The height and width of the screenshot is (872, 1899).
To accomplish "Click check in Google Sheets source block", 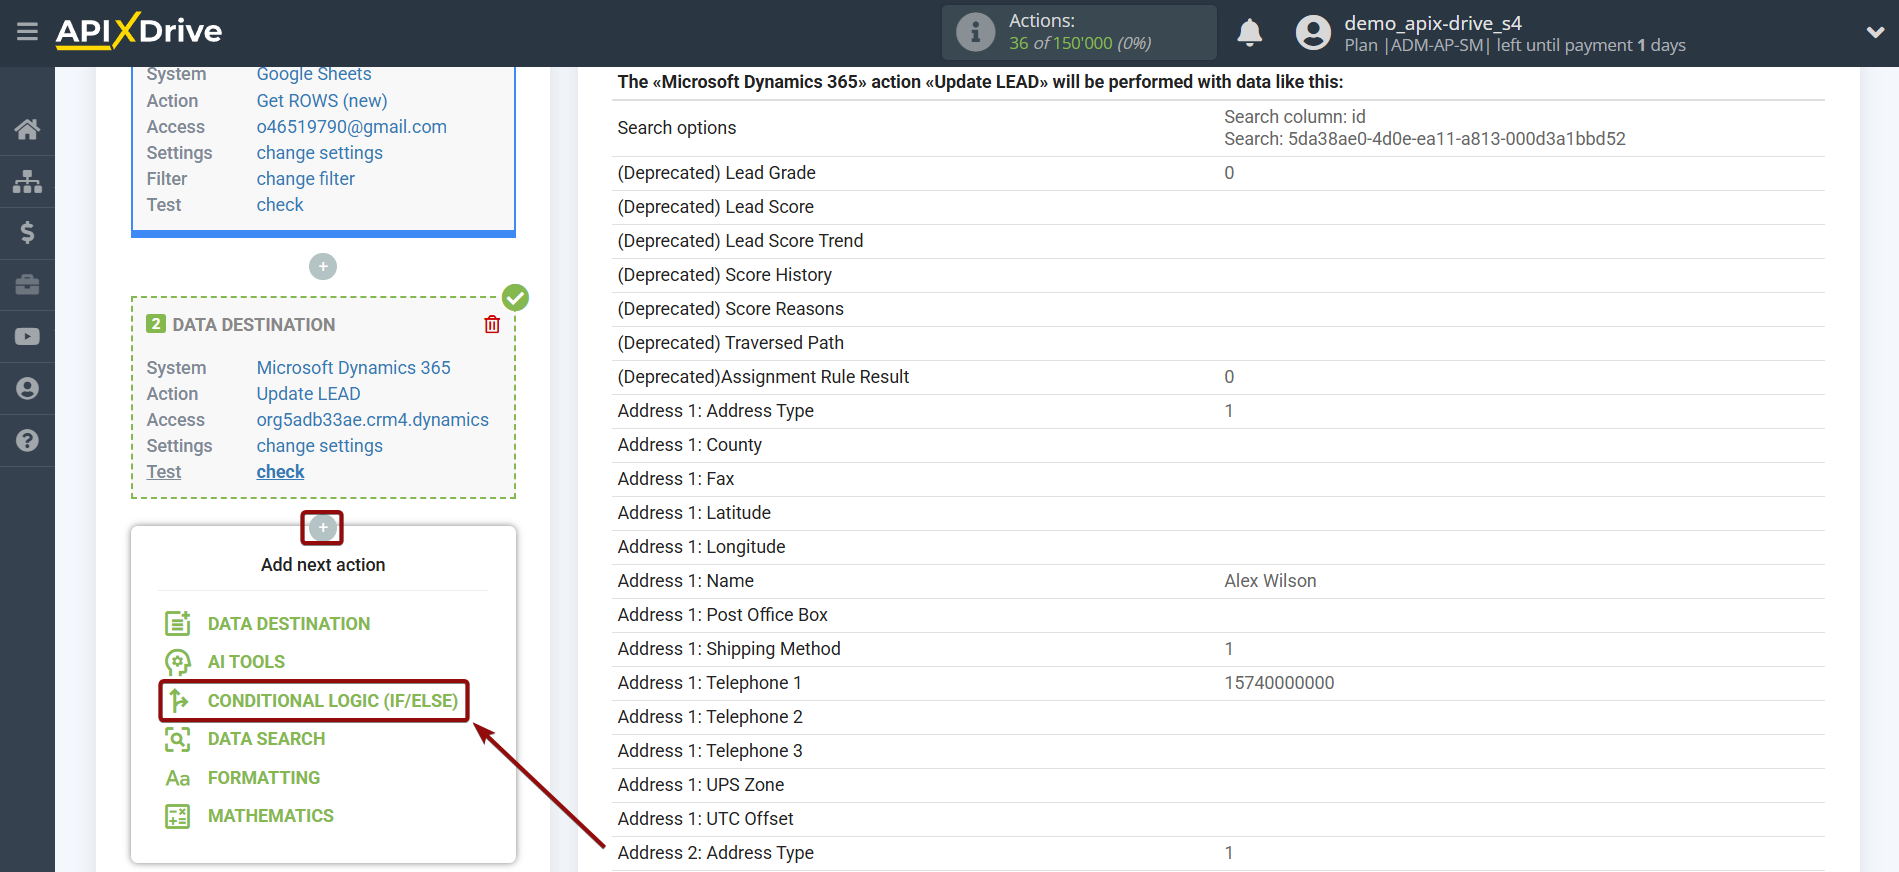I will [280, 205].
